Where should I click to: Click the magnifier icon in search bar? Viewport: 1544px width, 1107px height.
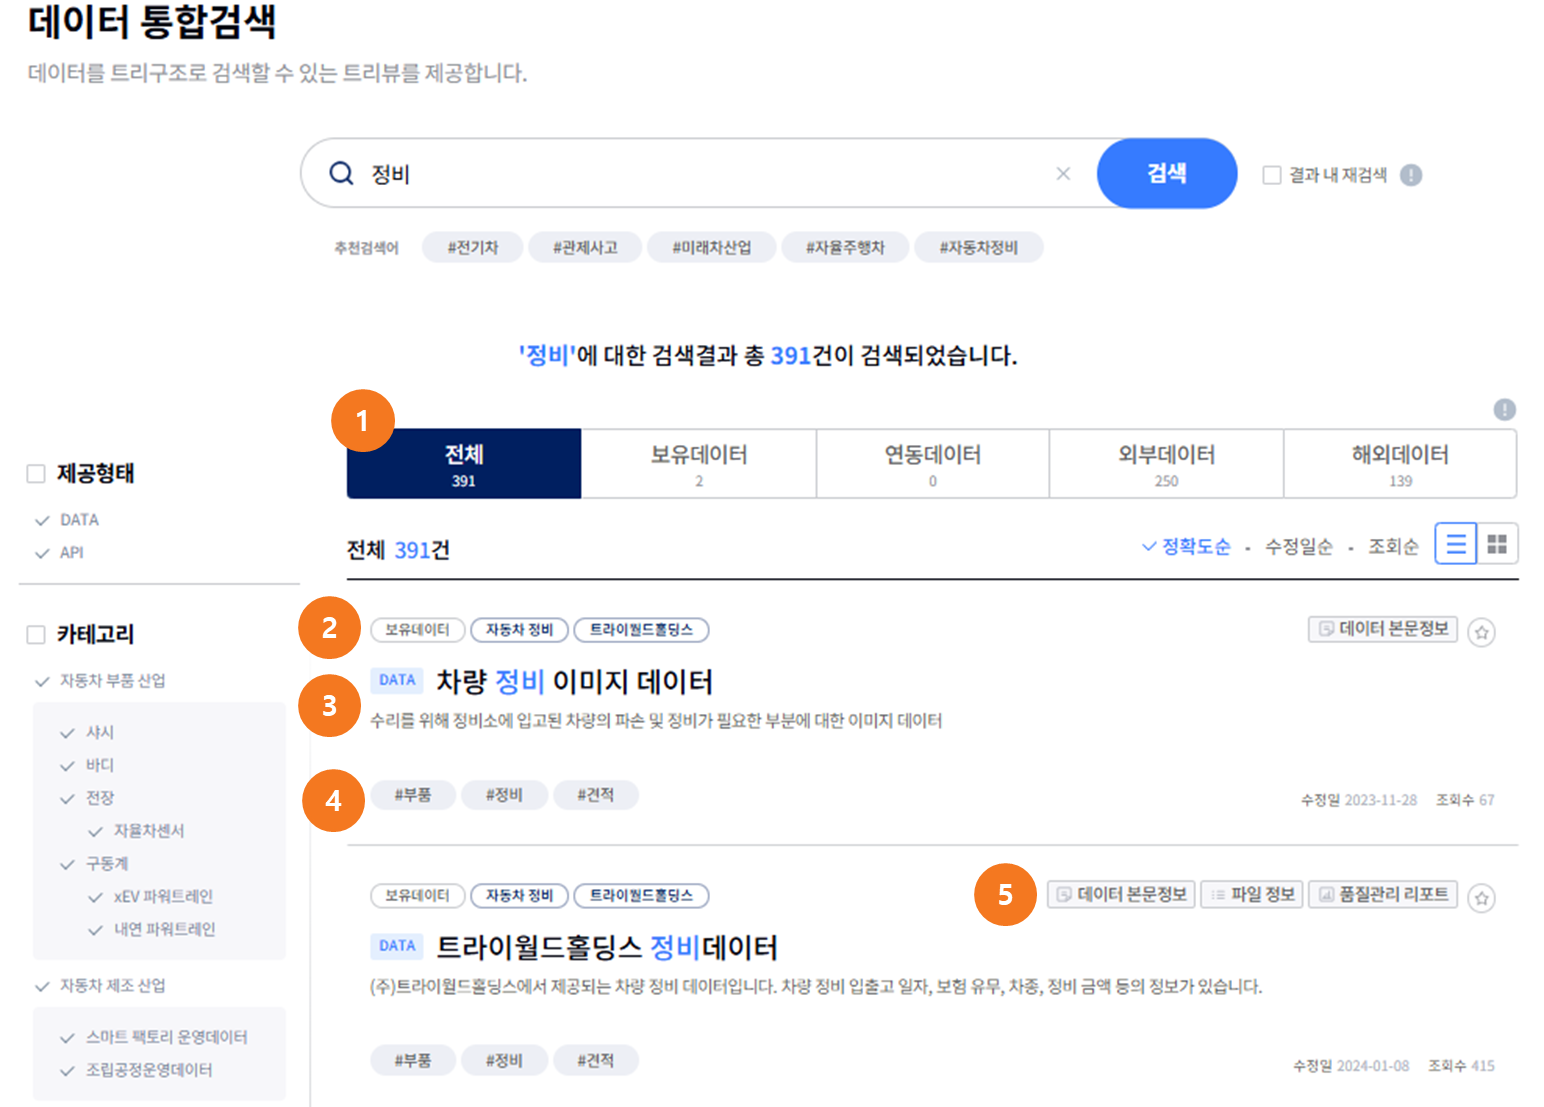pyautogui.click(x=341, y=173)
